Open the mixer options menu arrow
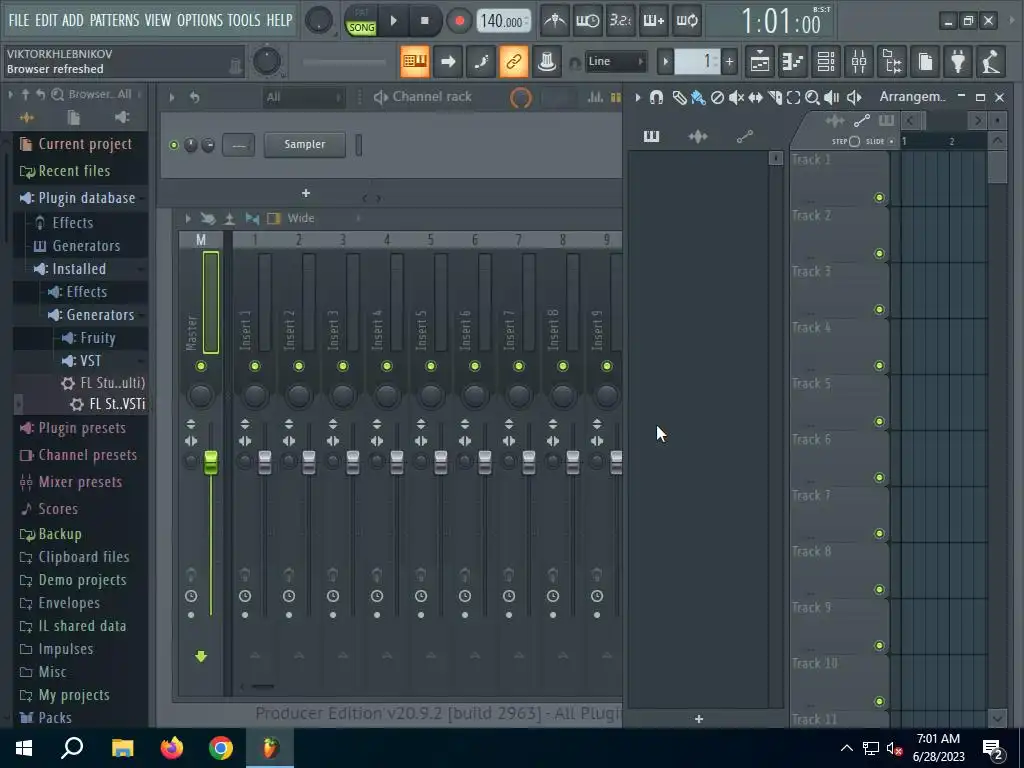 tap(187, 218)
